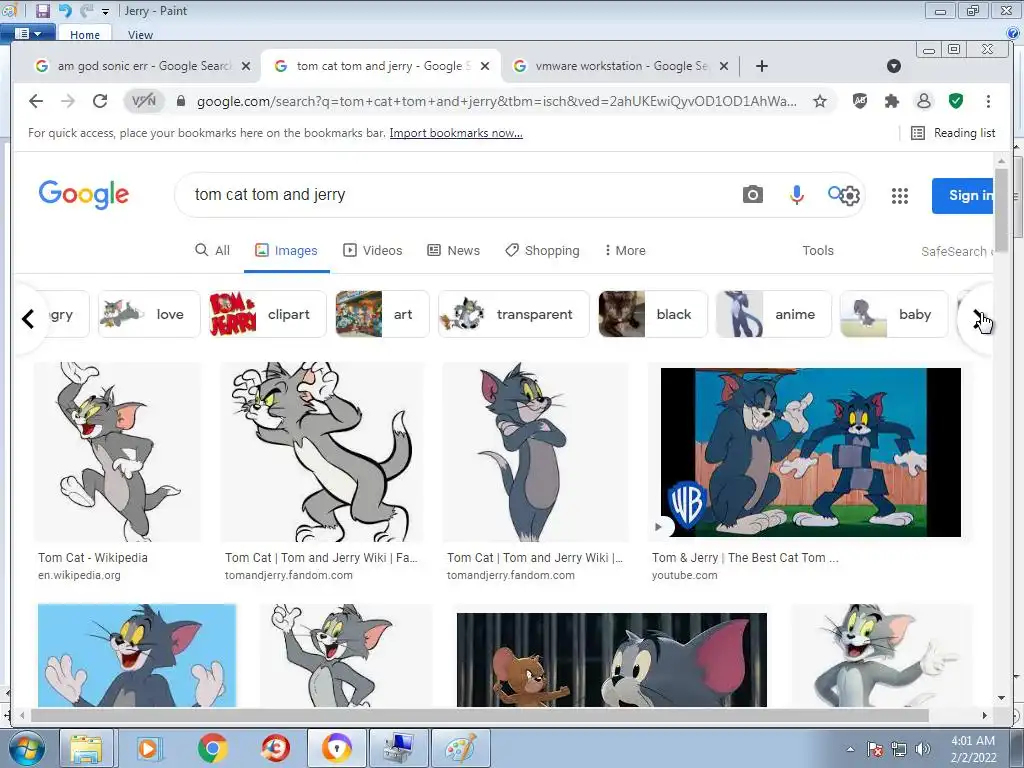Screen dimensions: 1024x768
Task: Open the Paint file menu button
Action: pyautogui.click(x=27, y=33)
